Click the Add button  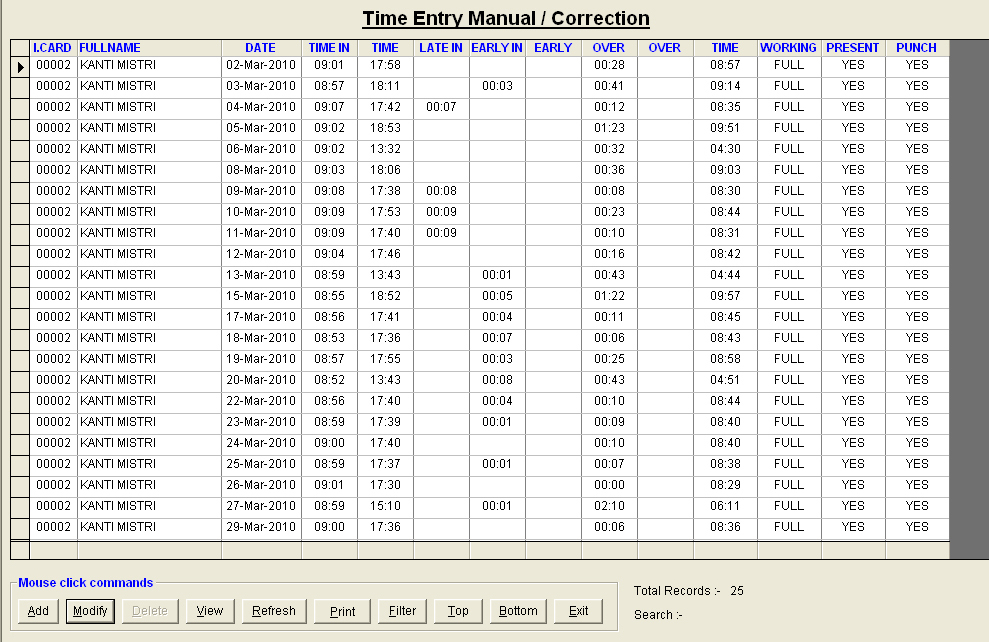pyautogui.click(x=38, y=611)
